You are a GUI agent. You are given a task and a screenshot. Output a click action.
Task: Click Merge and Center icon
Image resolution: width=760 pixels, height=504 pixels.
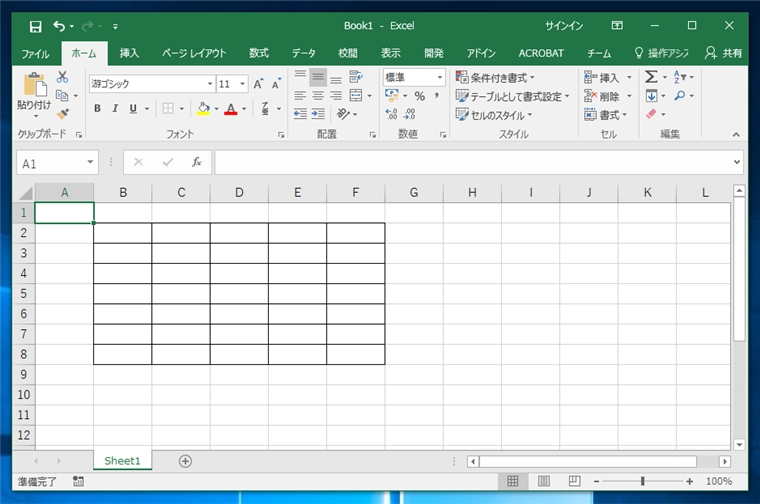pos(356,95)
